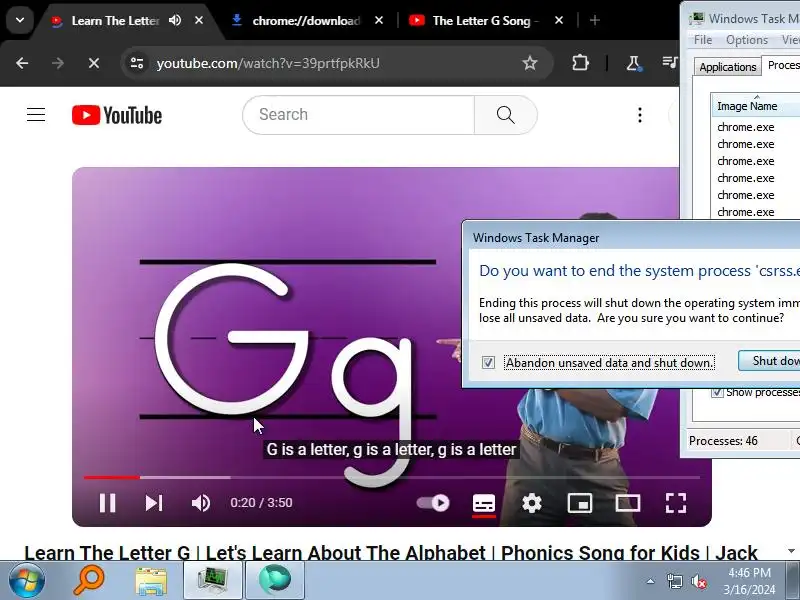Enable miniplayer mode
This screenshot has height=600, width=800.
(580, 503)
